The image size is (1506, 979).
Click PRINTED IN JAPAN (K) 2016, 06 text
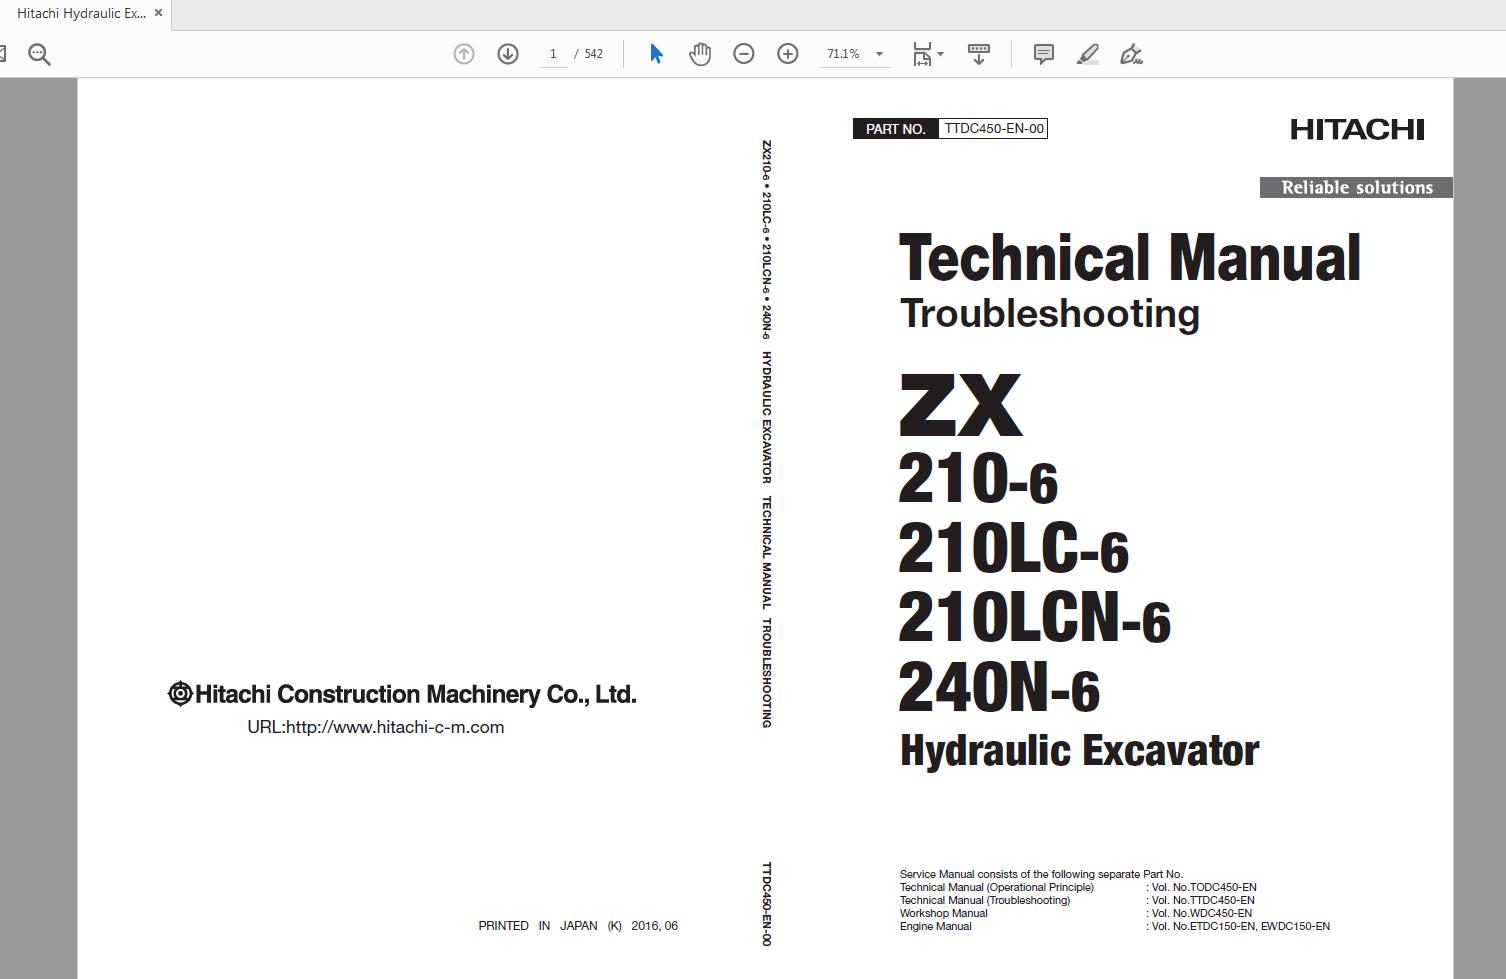point(578,926)
